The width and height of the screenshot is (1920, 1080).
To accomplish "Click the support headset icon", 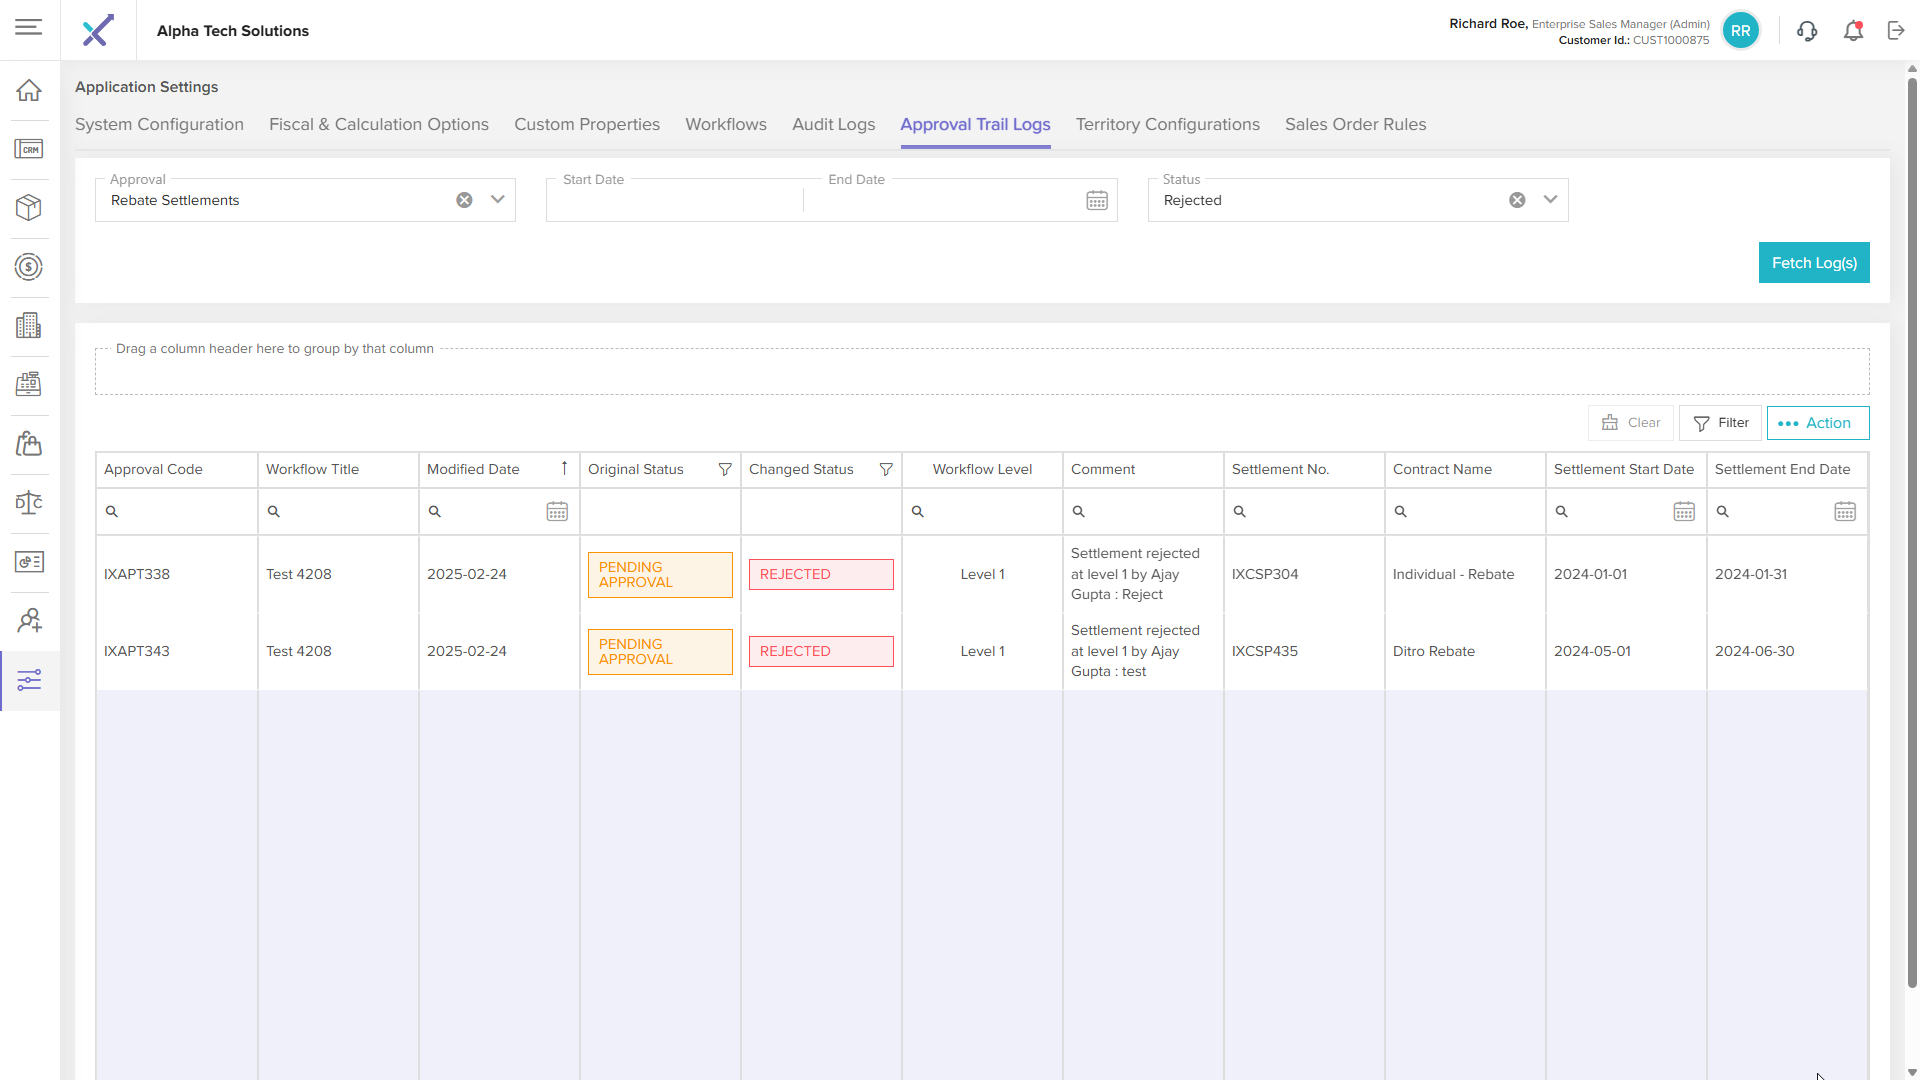I will (1807, 31).
